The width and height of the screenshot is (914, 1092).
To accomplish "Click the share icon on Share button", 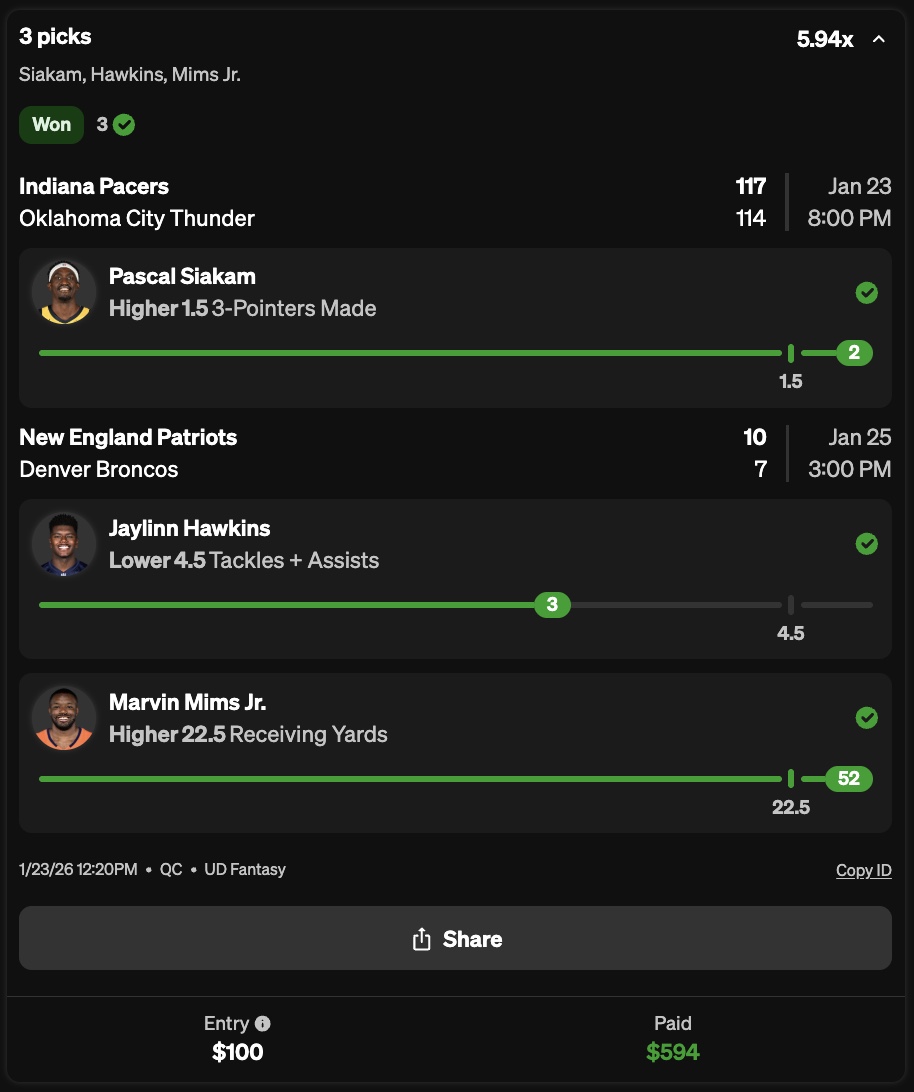I will pos(421,939).
